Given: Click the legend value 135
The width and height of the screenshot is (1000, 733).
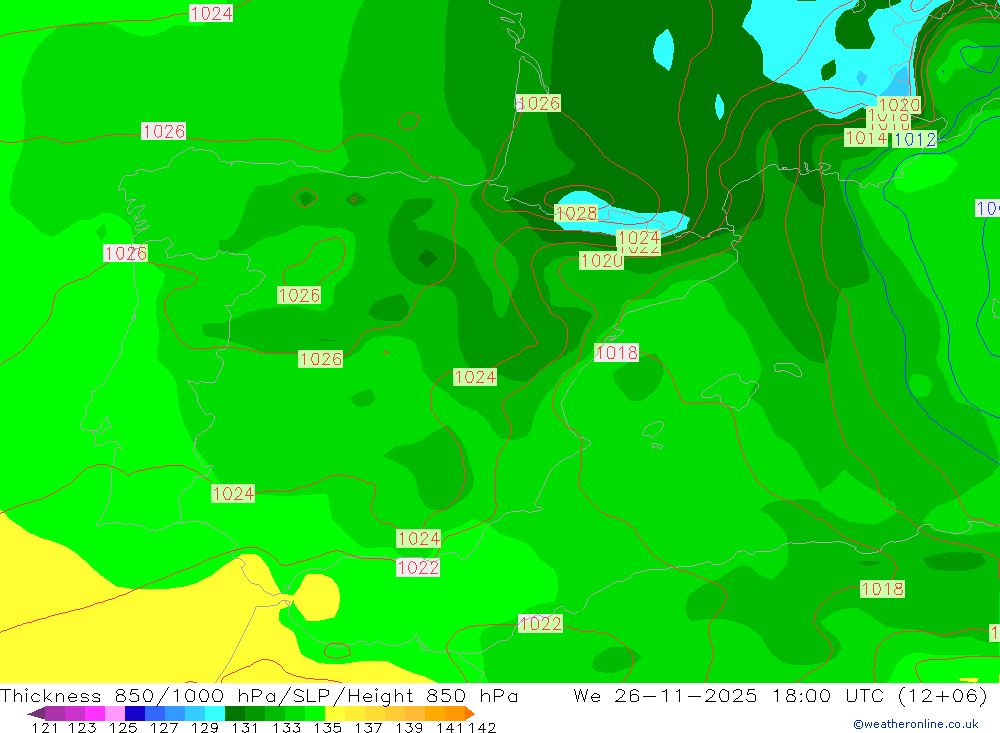Looking at the screenshot, I should [327, 727].
